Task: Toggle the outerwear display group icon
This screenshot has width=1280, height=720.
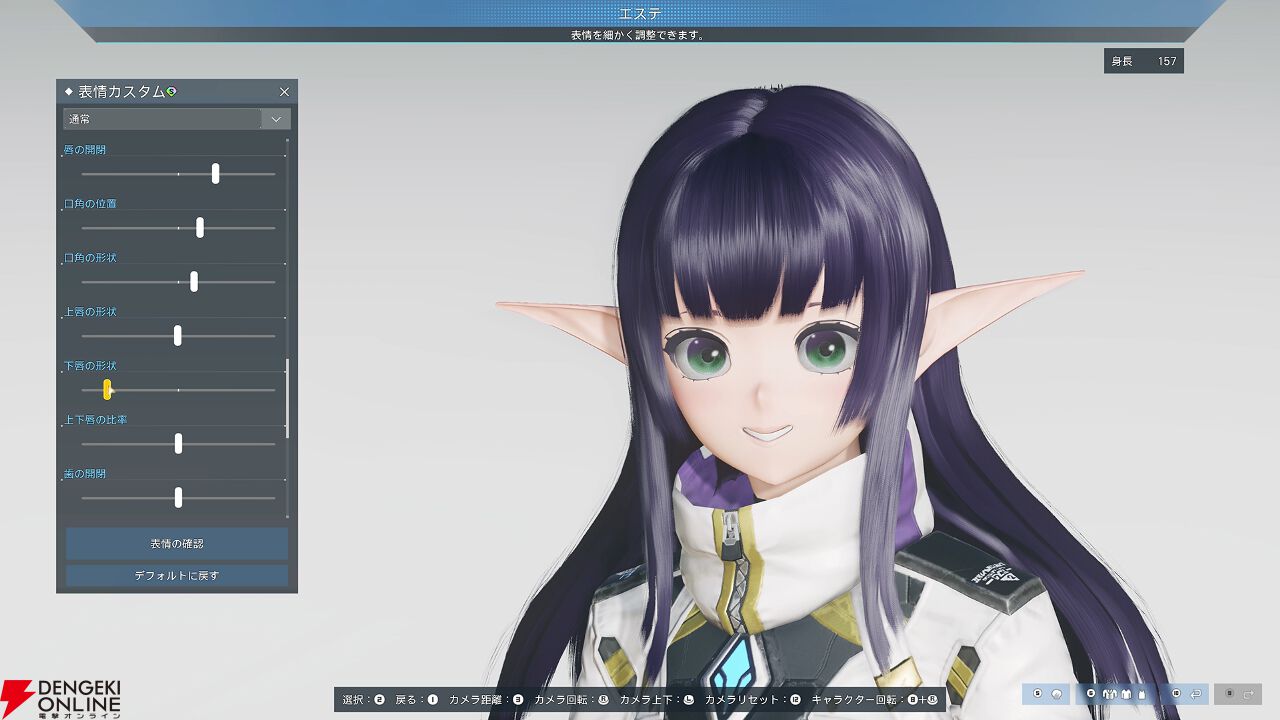Action: (x=1126, y=693)
